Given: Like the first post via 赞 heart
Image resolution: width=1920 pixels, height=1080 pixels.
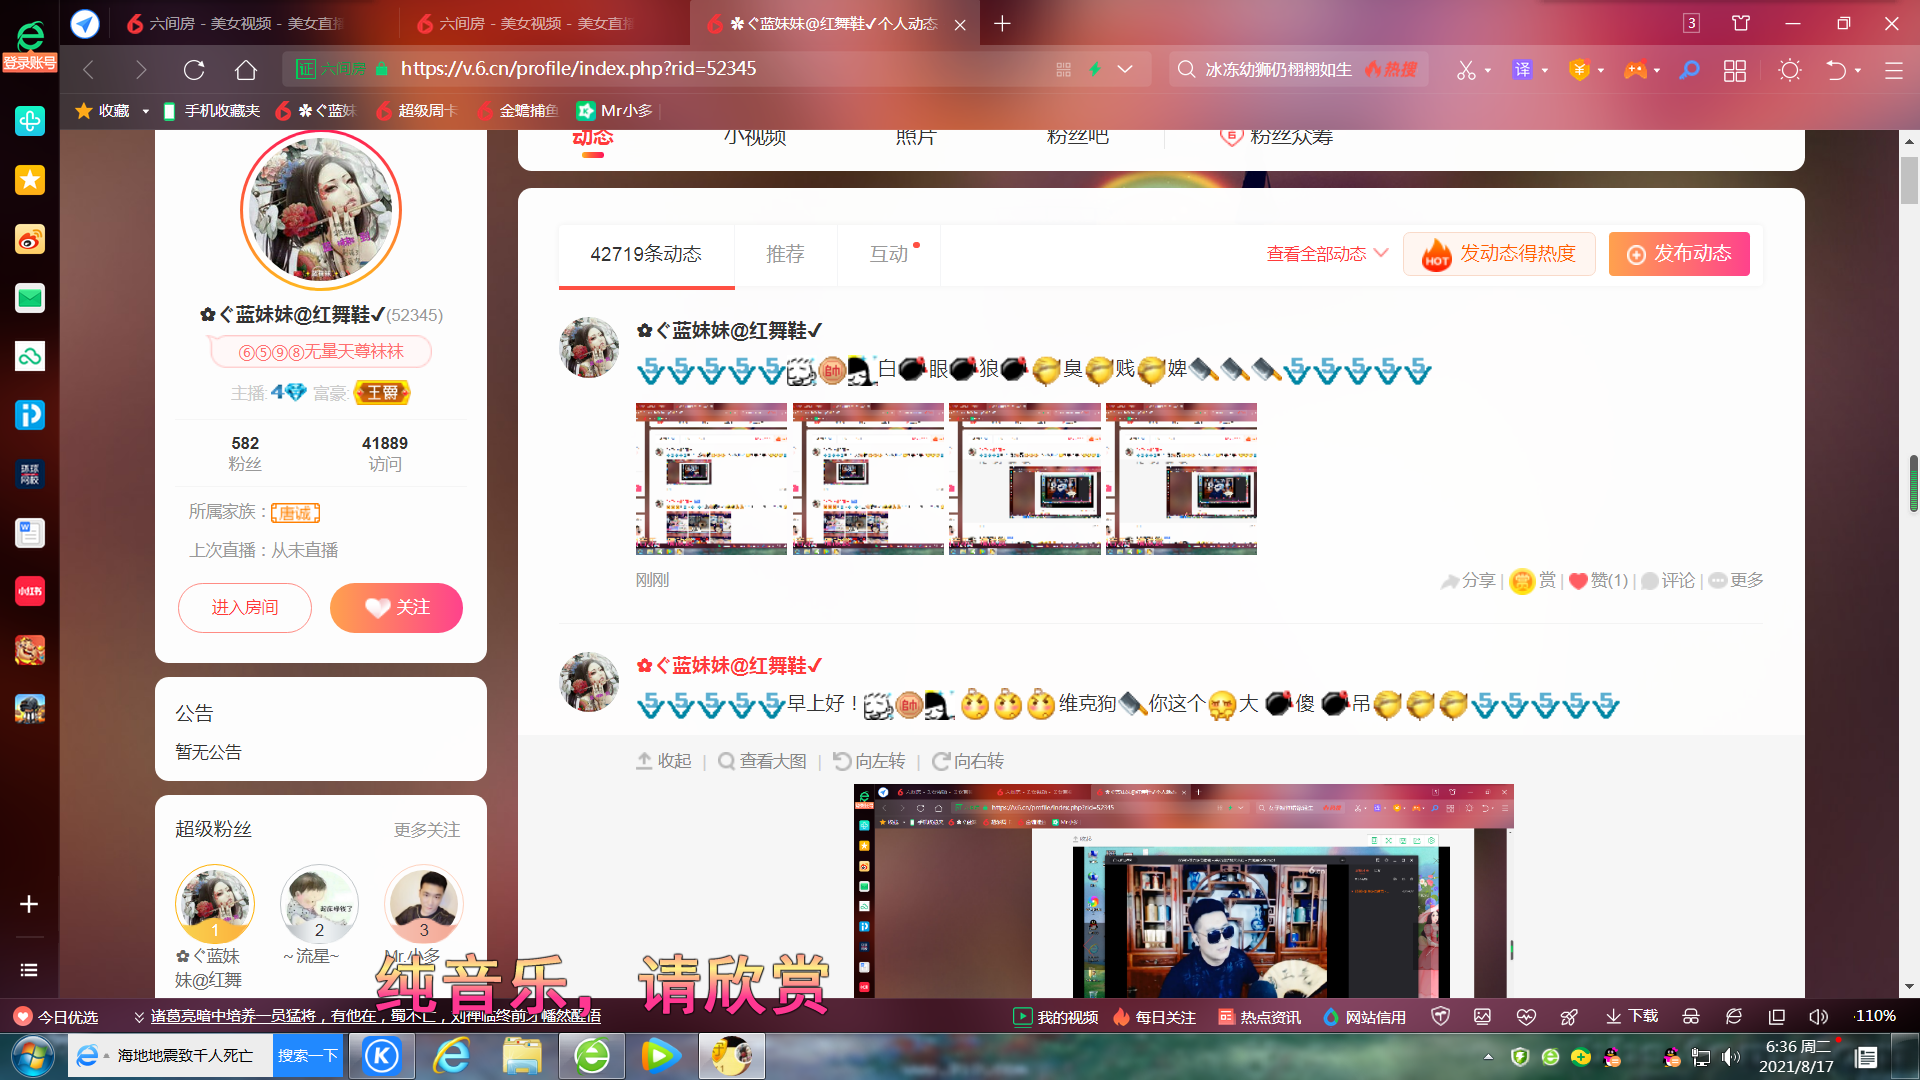Looking at the screenshot, I should pyautogui.click(x=1578, y=581).
